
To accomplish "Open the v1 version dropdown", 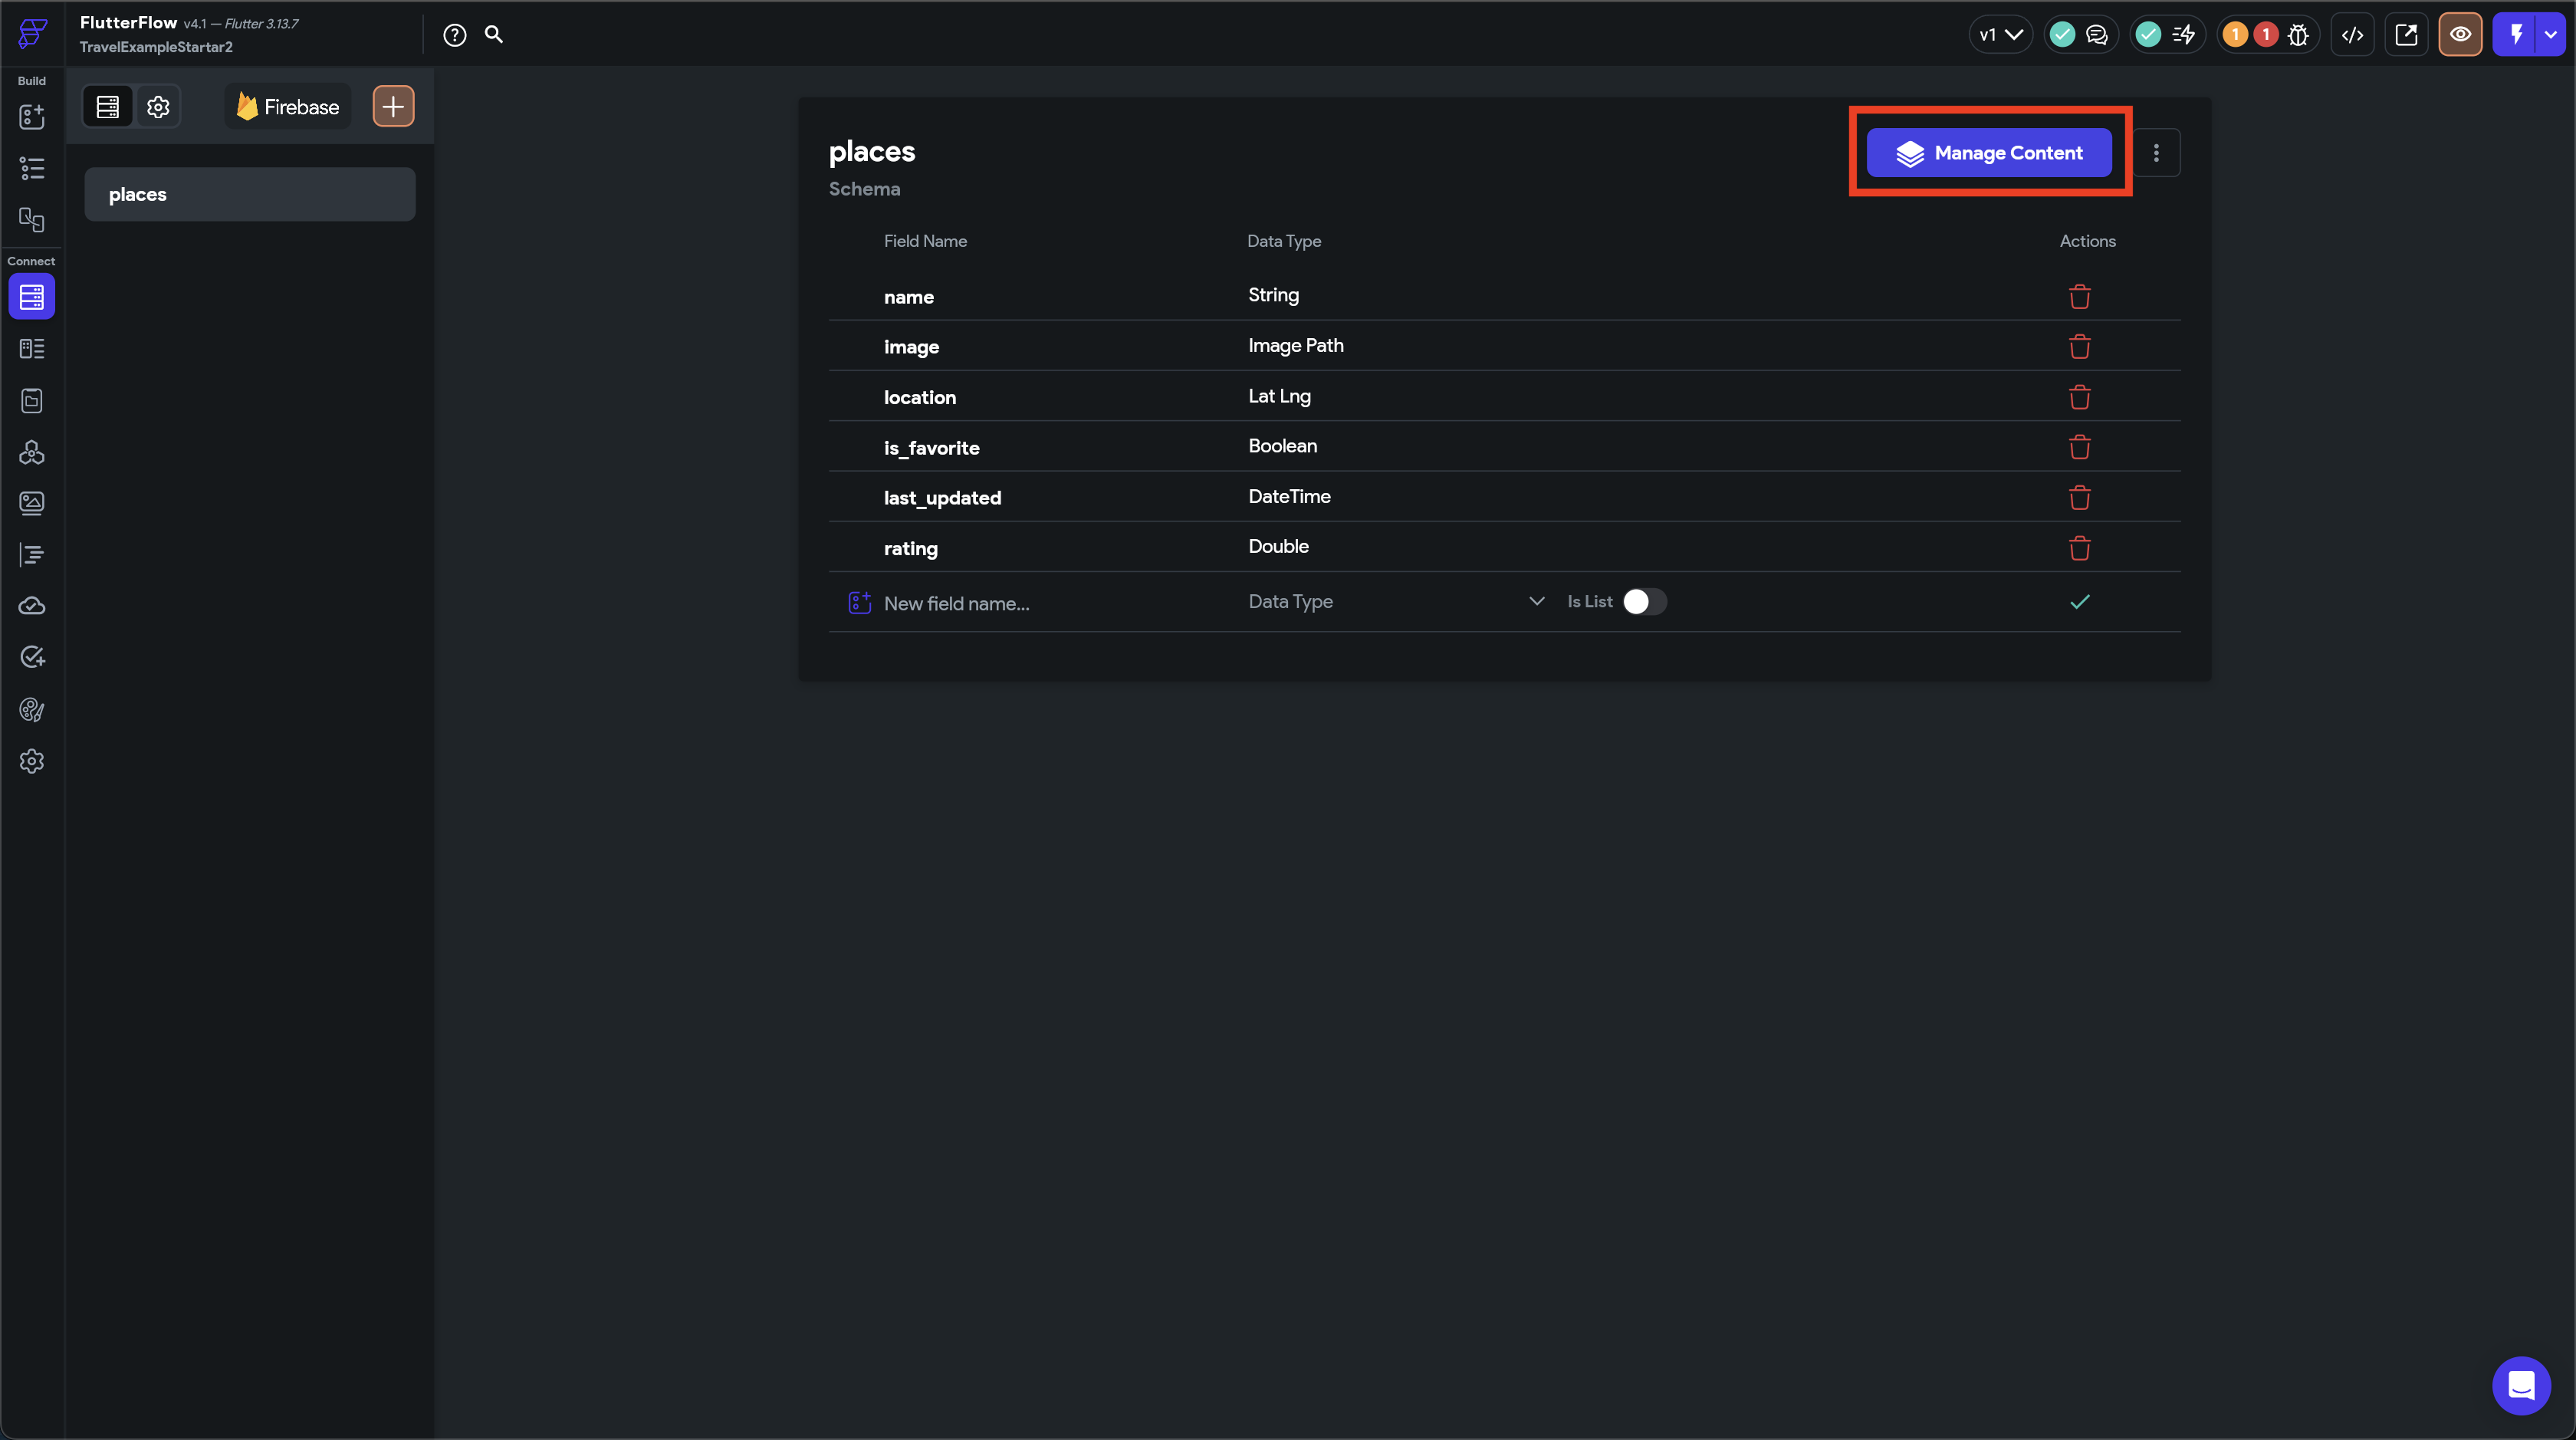I will coord(2000,35).
